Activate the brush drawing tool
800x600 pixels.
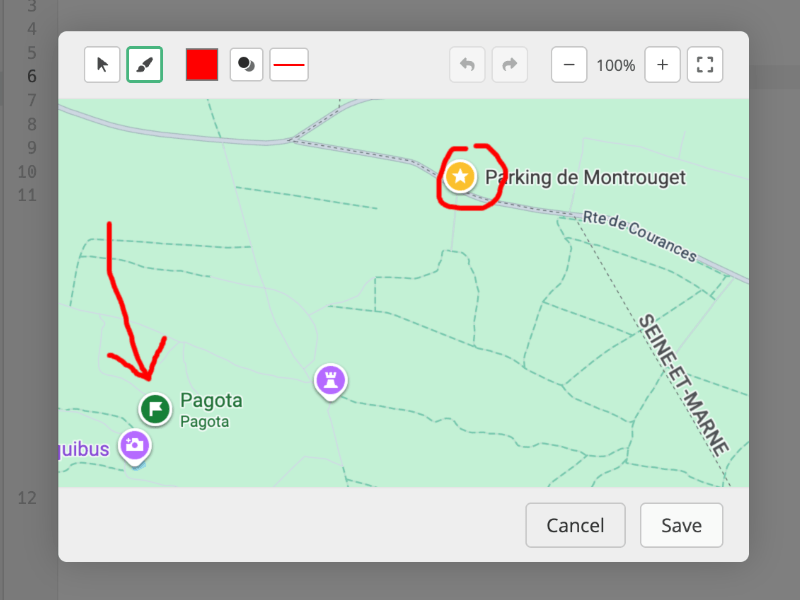pos(144,64)
